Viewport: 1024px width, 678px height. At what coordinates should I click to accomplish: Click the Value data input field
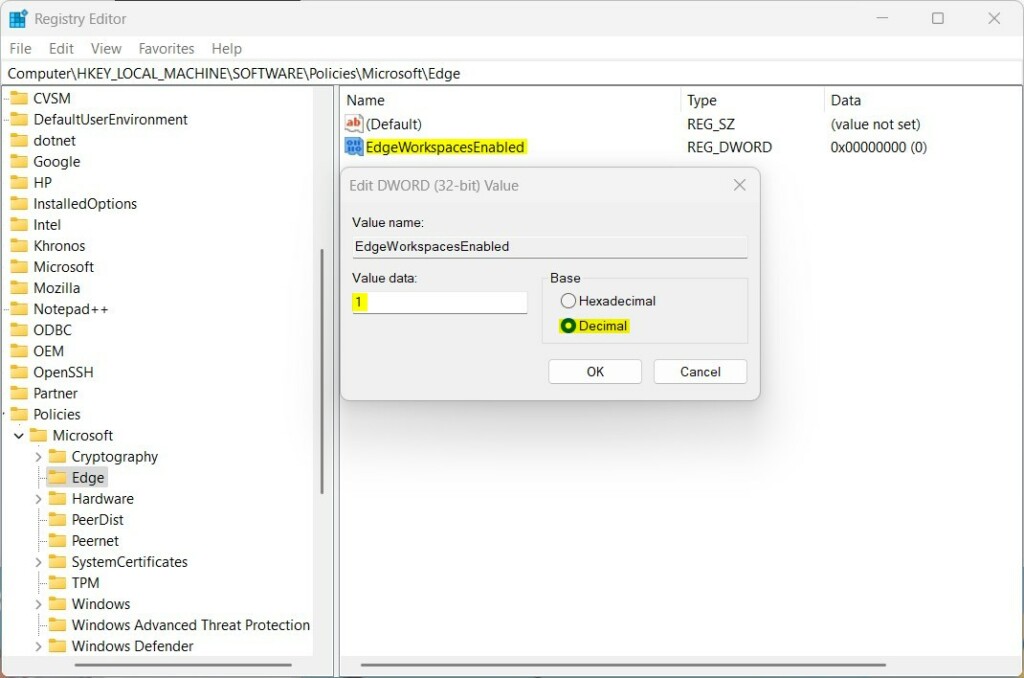point(440,302)
